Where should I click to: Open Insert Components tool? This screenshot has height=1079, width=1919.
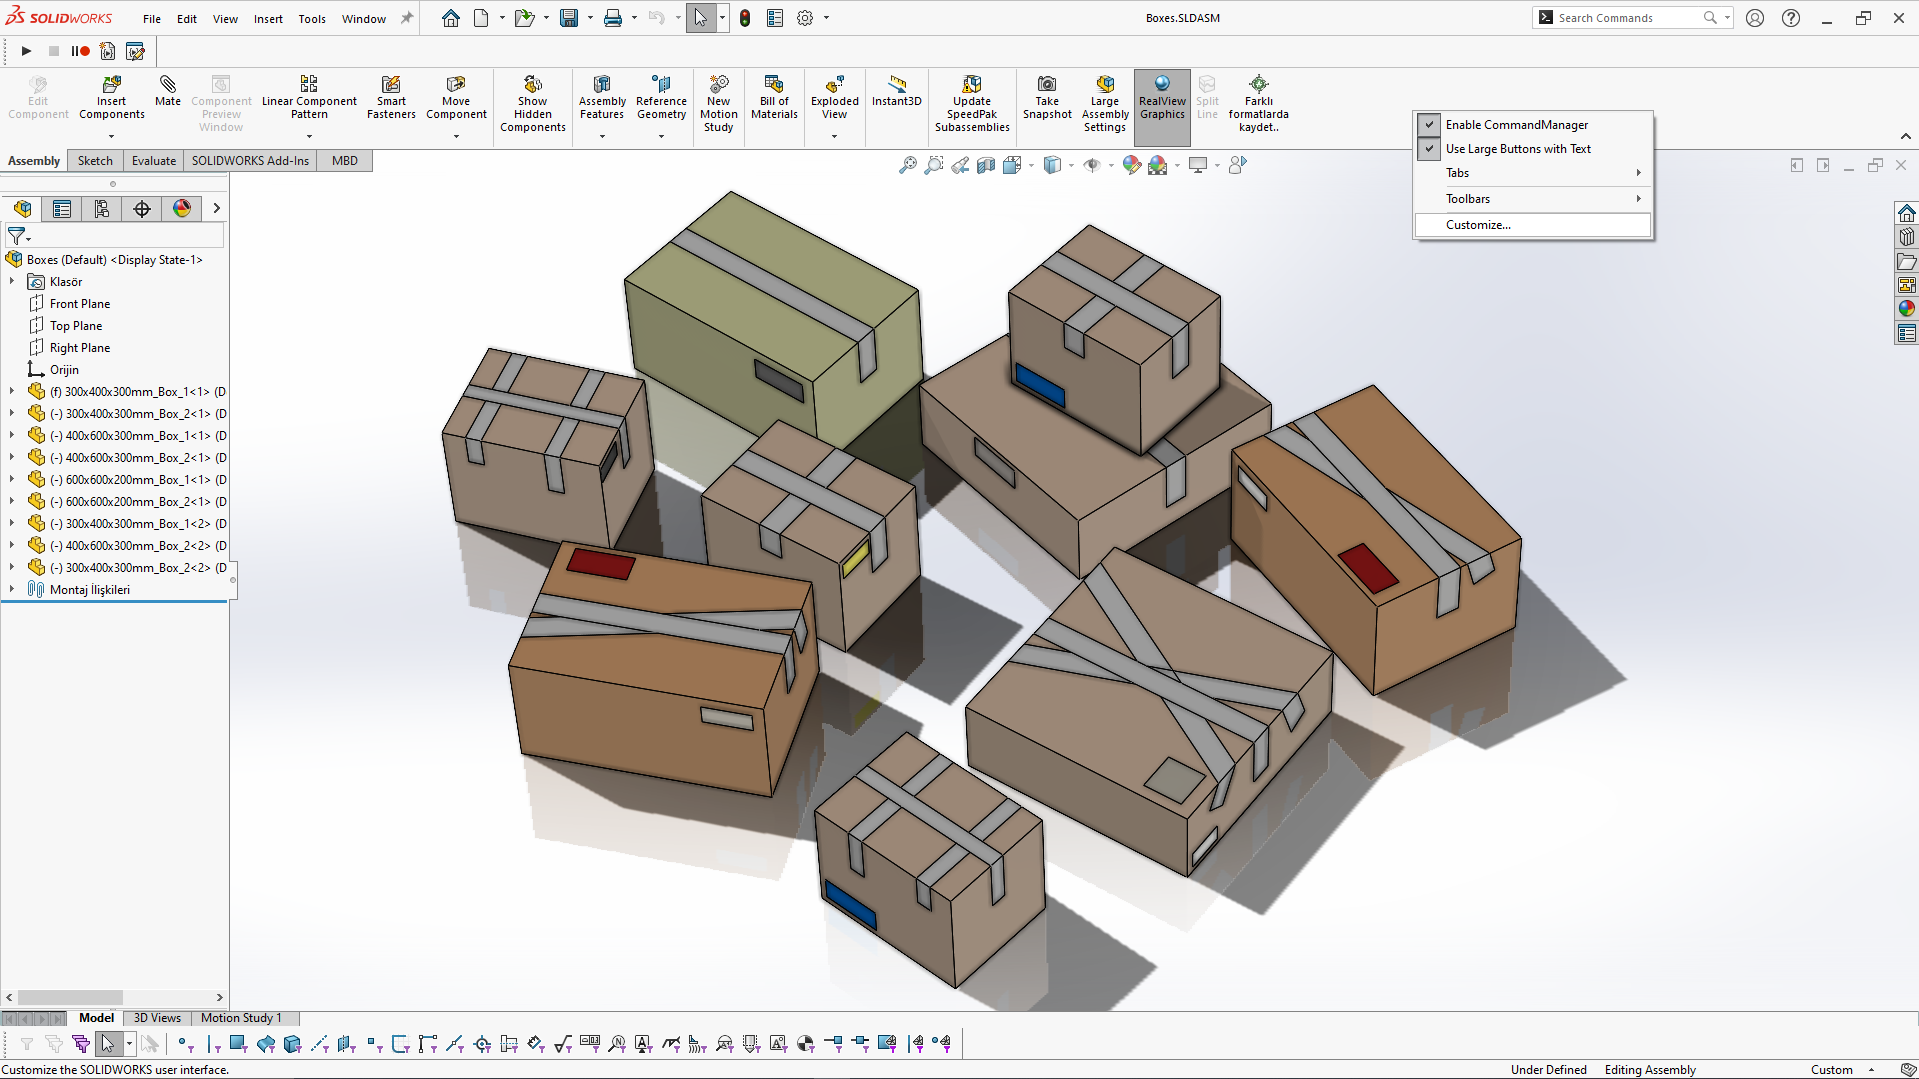[111, 97]
